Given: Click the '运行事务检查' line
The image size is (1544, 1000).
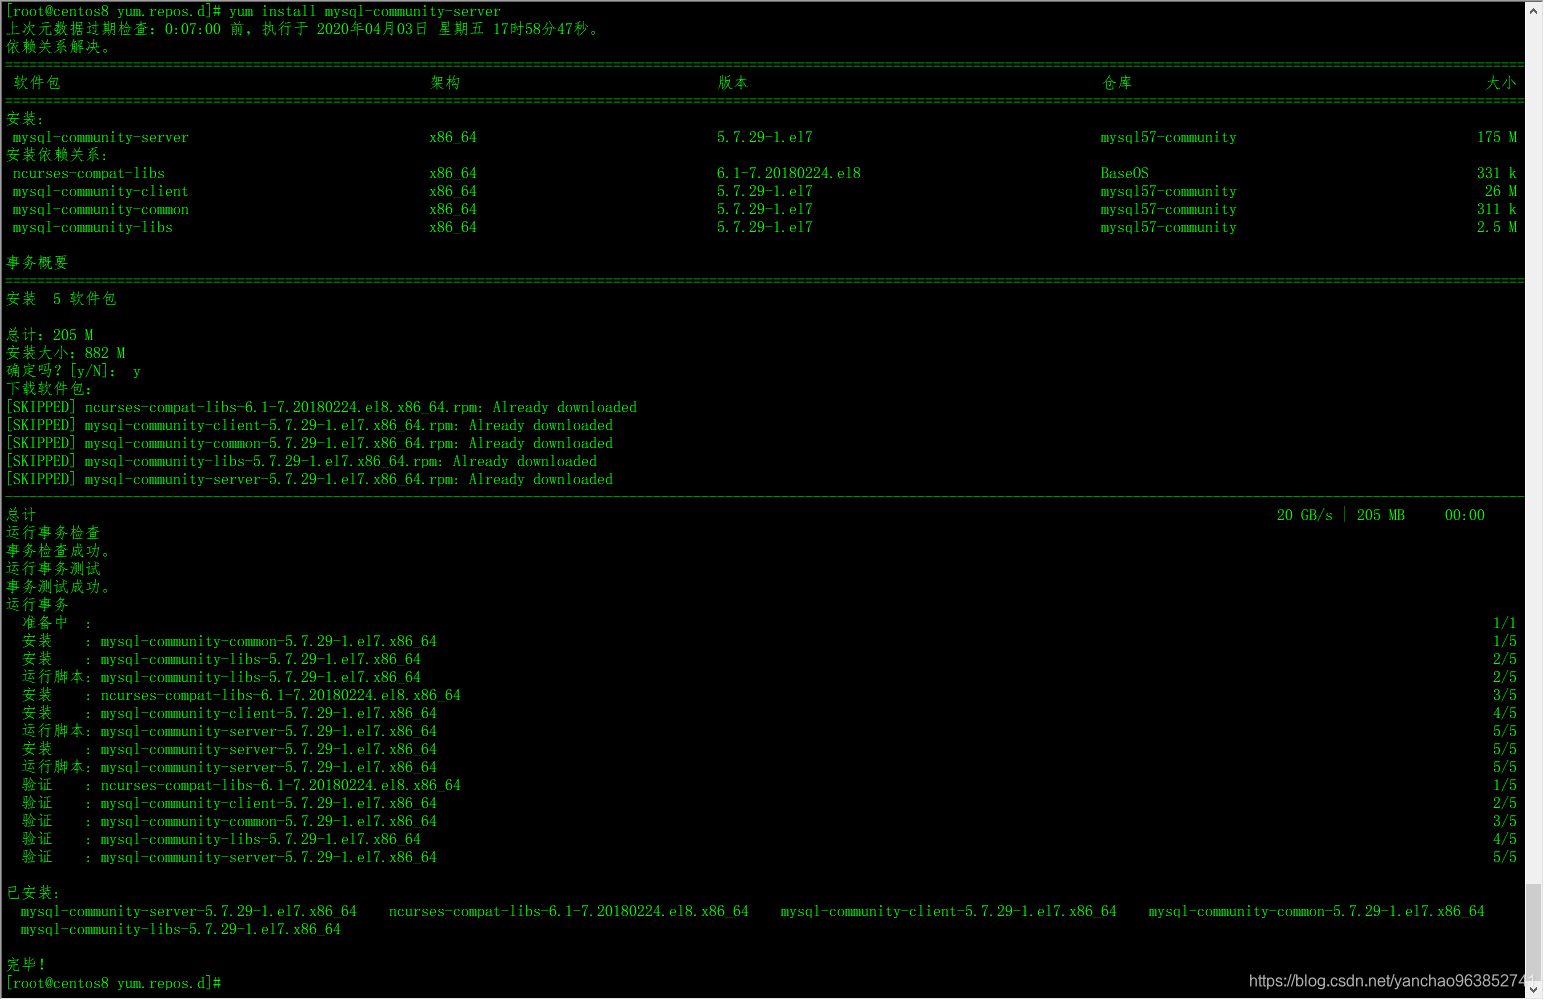Looking at the screenshot, I should tap(53, 533).
